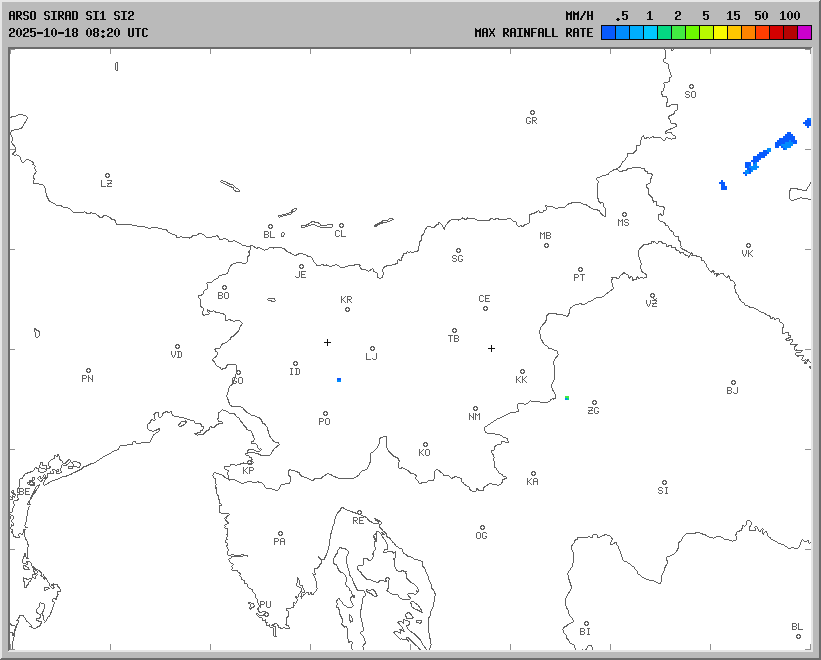The image size is (821, 660).
Task: Click the ARSO SIRAD SI1 SI2 title
Action: click(70, 16)
